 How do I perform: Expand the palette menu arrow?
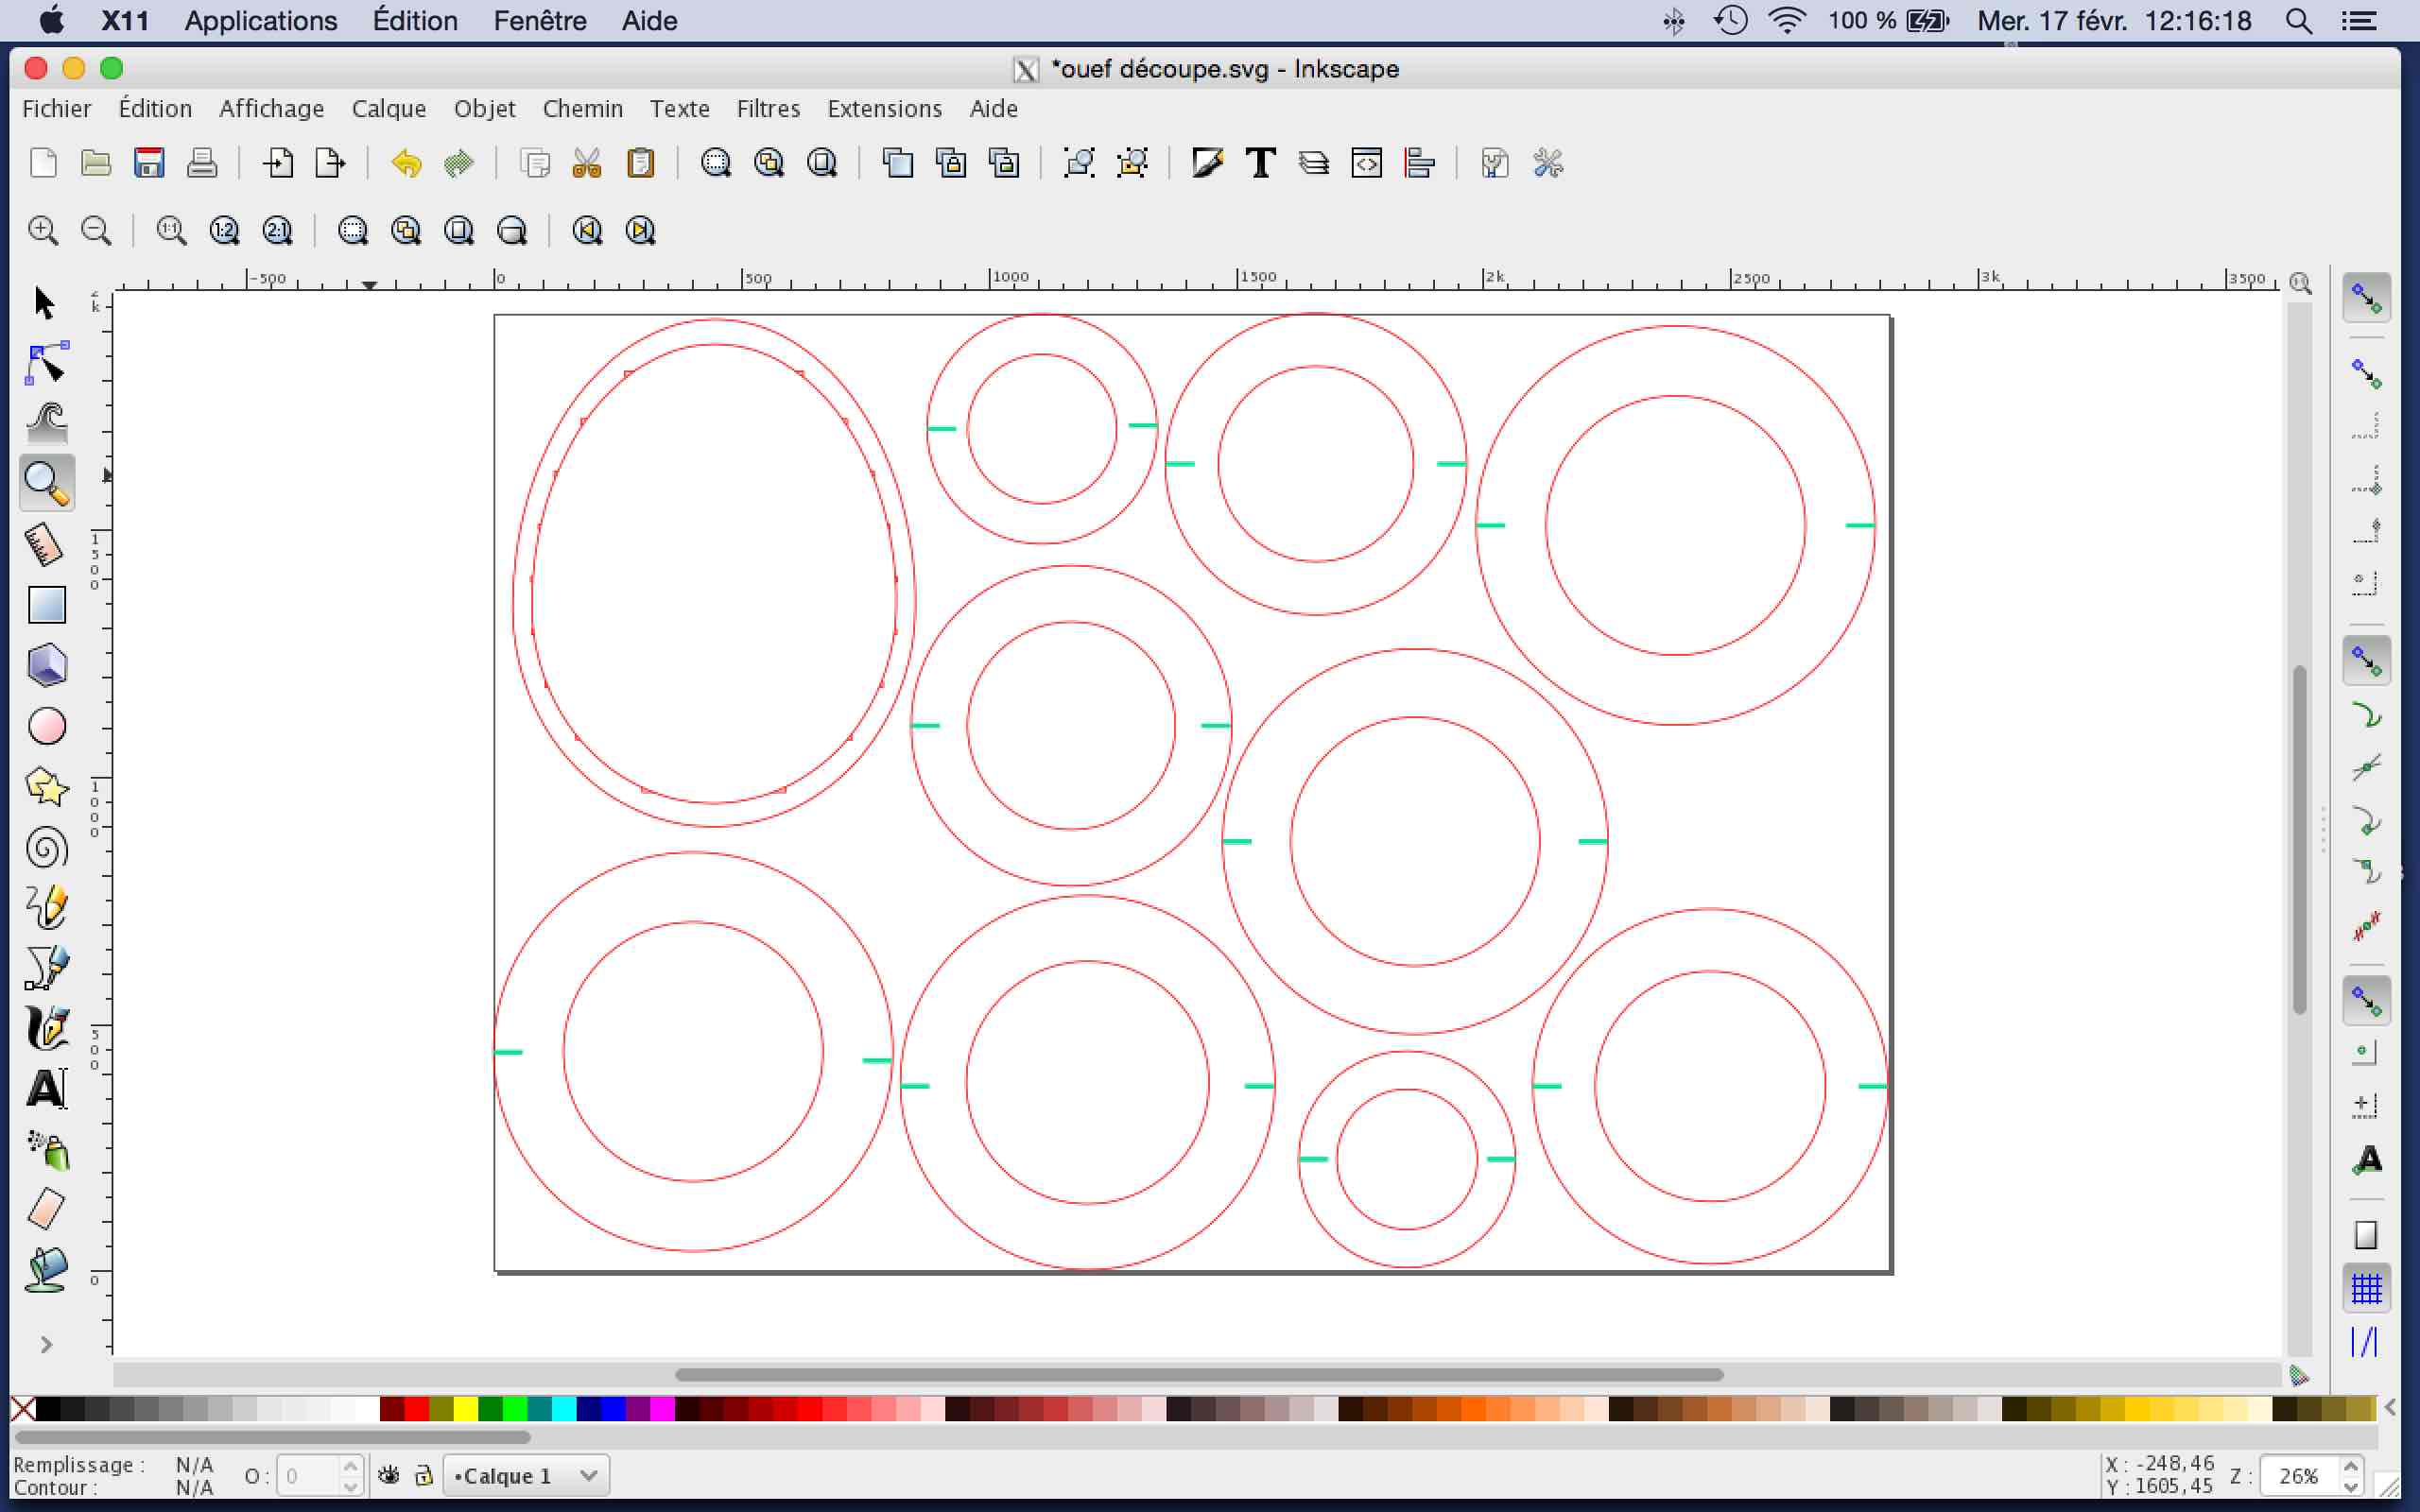click(x=2389, y=1408)
